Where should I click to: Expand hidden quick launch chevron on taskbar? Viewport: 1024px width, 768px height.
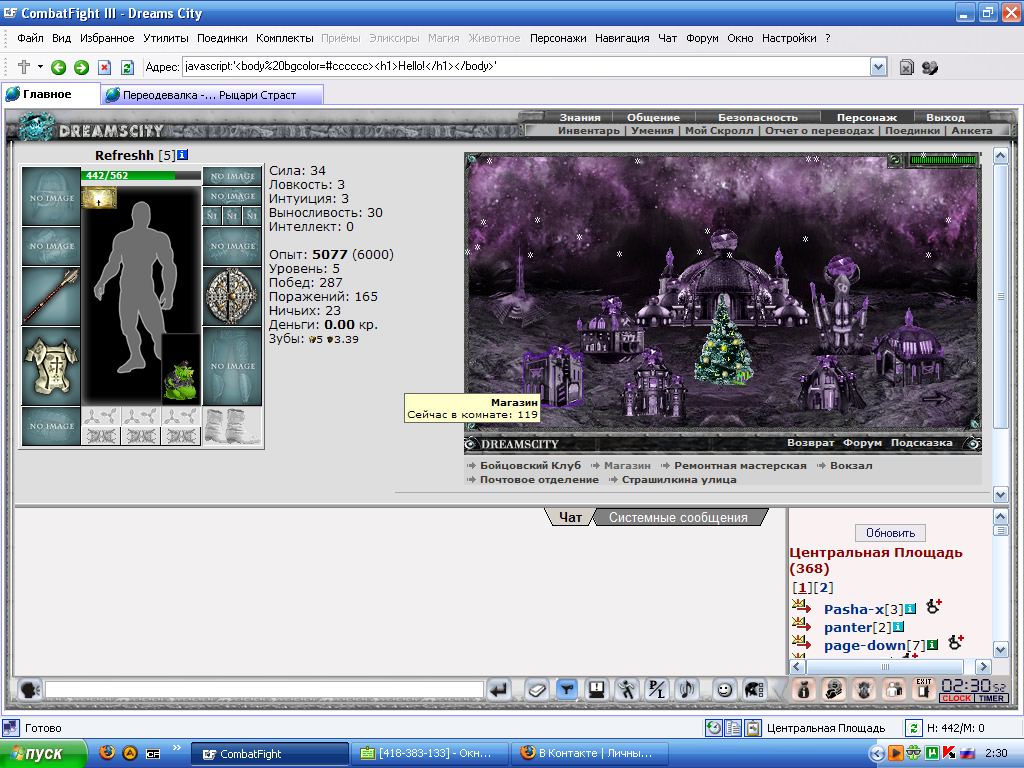(x=176, y=748)
